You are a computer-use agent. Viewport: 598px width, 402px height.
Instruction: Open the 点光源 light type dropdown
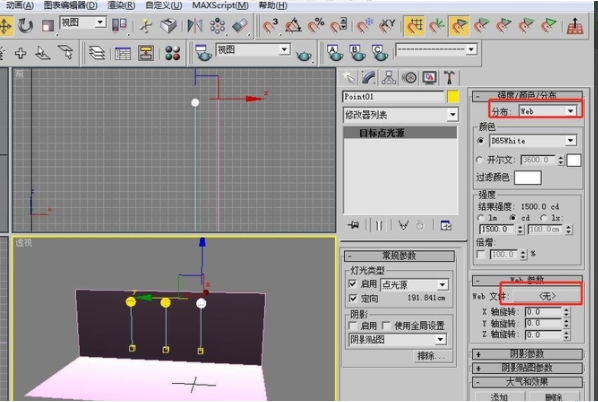[x=414, y=285]
